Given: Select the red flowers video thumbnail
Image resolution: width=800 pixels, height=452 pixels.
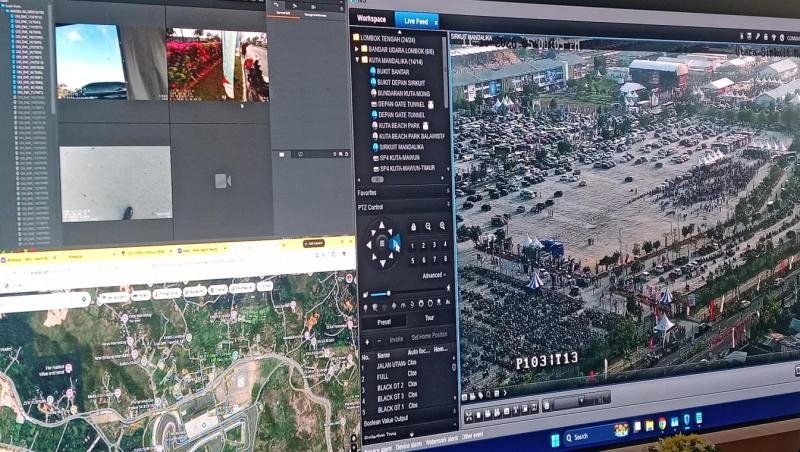Looking at the screenshot, I should 218,65.
